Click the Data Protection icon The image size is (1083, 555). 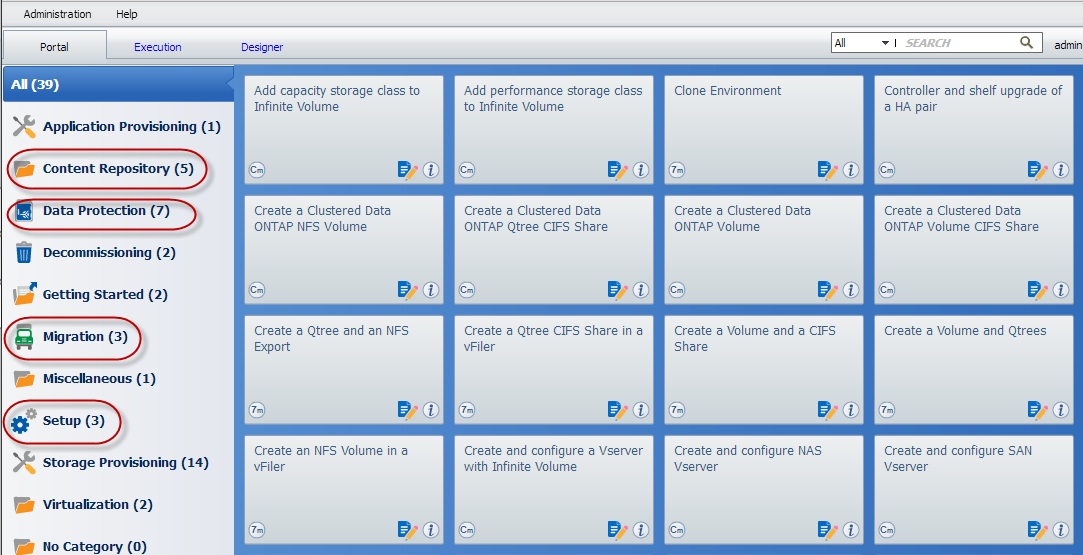24,211
